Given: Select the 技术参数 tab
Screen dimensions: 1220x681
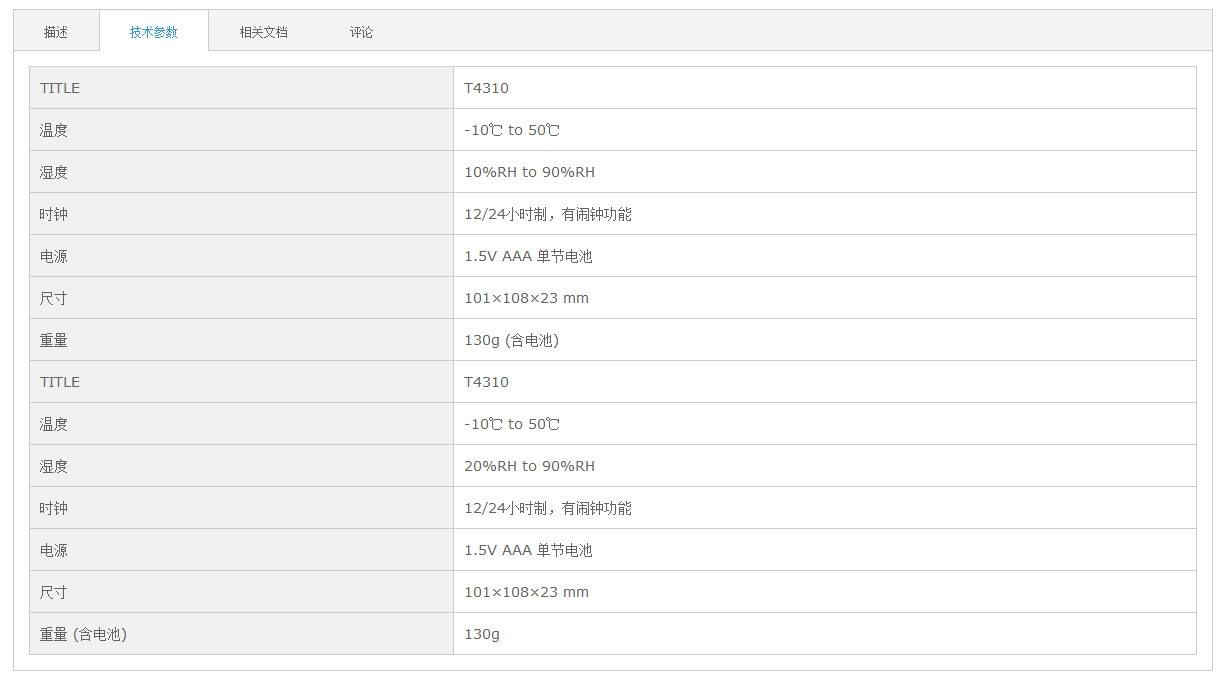Looking at the screenshot, I should [154, 32].
